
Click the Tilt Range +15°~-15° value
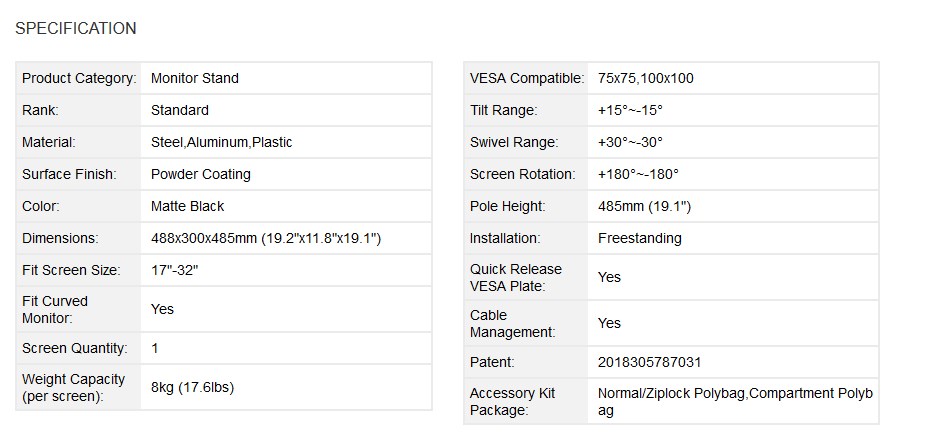[x=630, y=110]
